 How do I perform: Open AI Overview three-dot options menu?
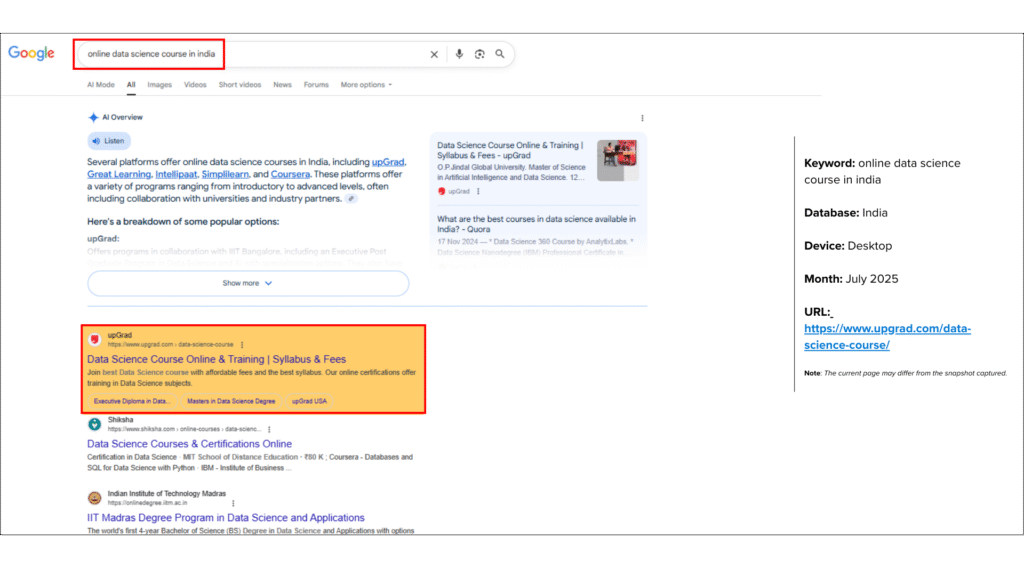pos(642,118)
